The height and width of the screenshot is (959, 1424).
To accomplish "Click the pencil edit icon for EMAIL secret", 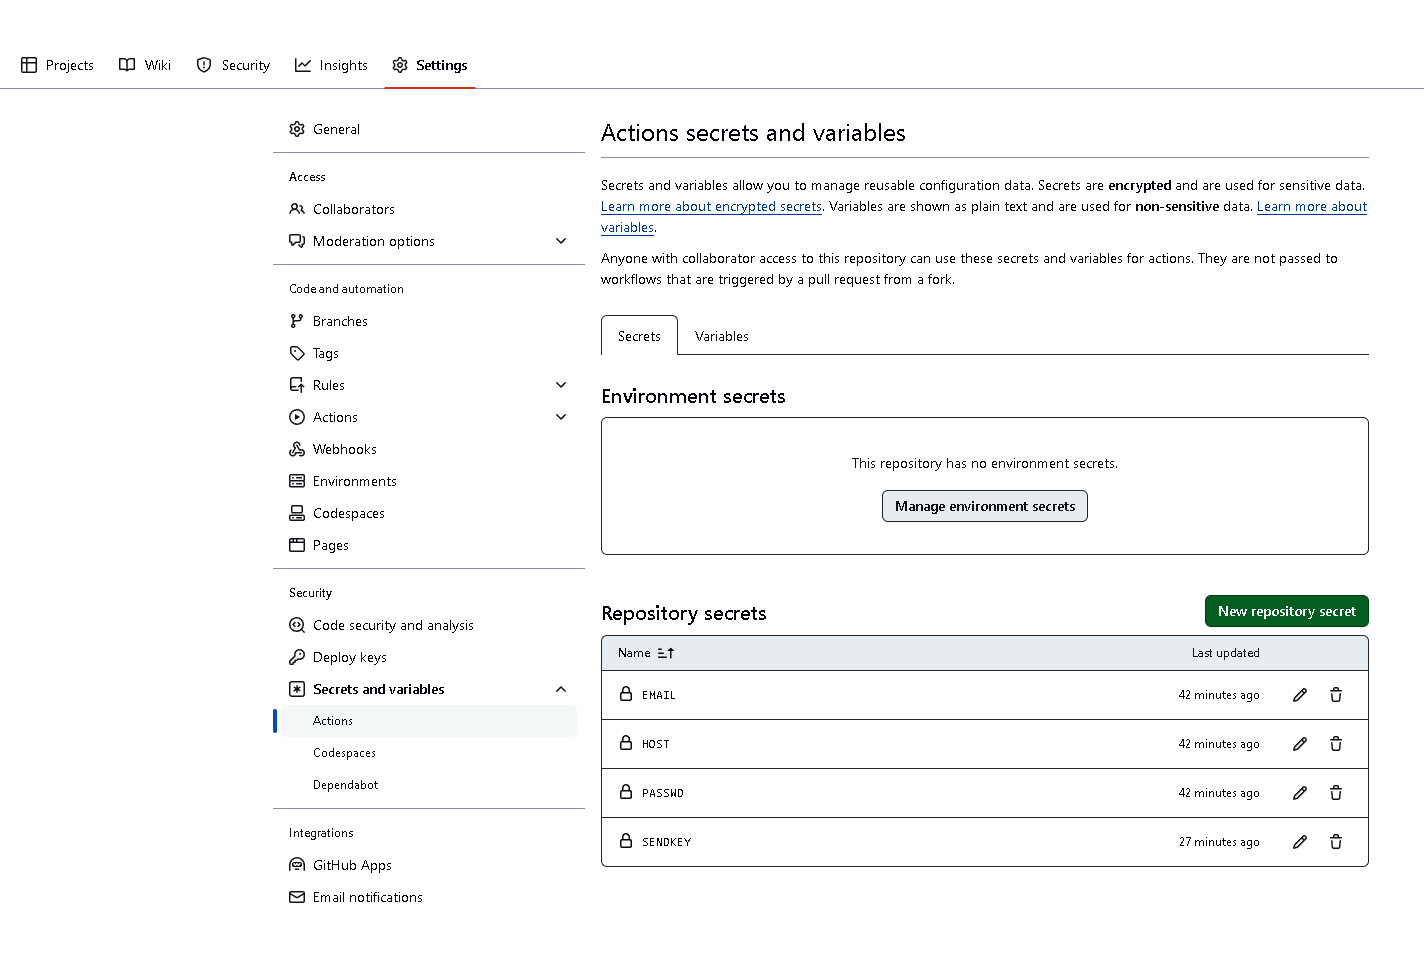I will pyautogui.click(x=1300, y=695).
